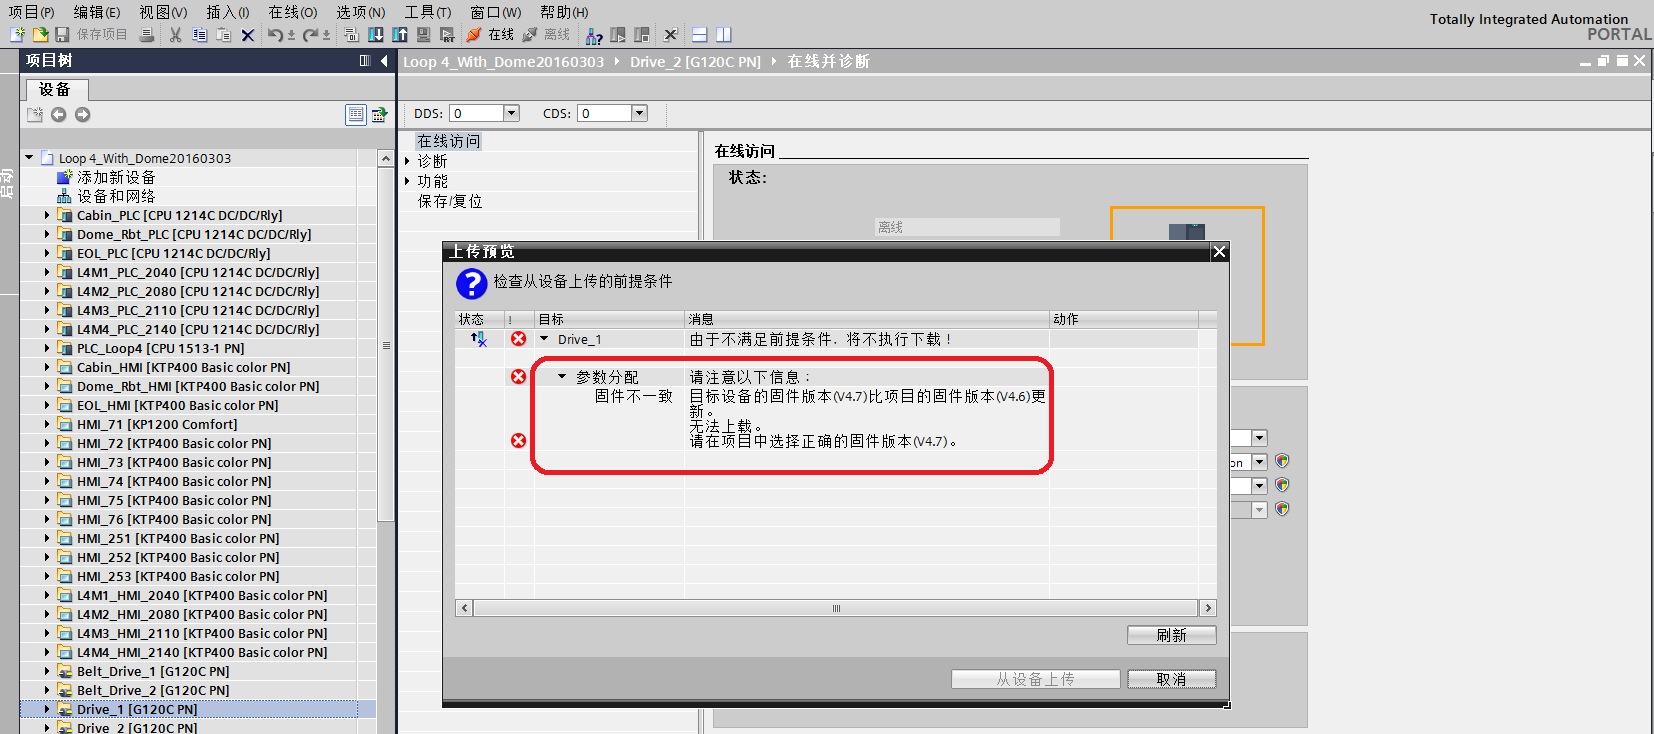Click the Download to device icon

[x=376, y=35]
